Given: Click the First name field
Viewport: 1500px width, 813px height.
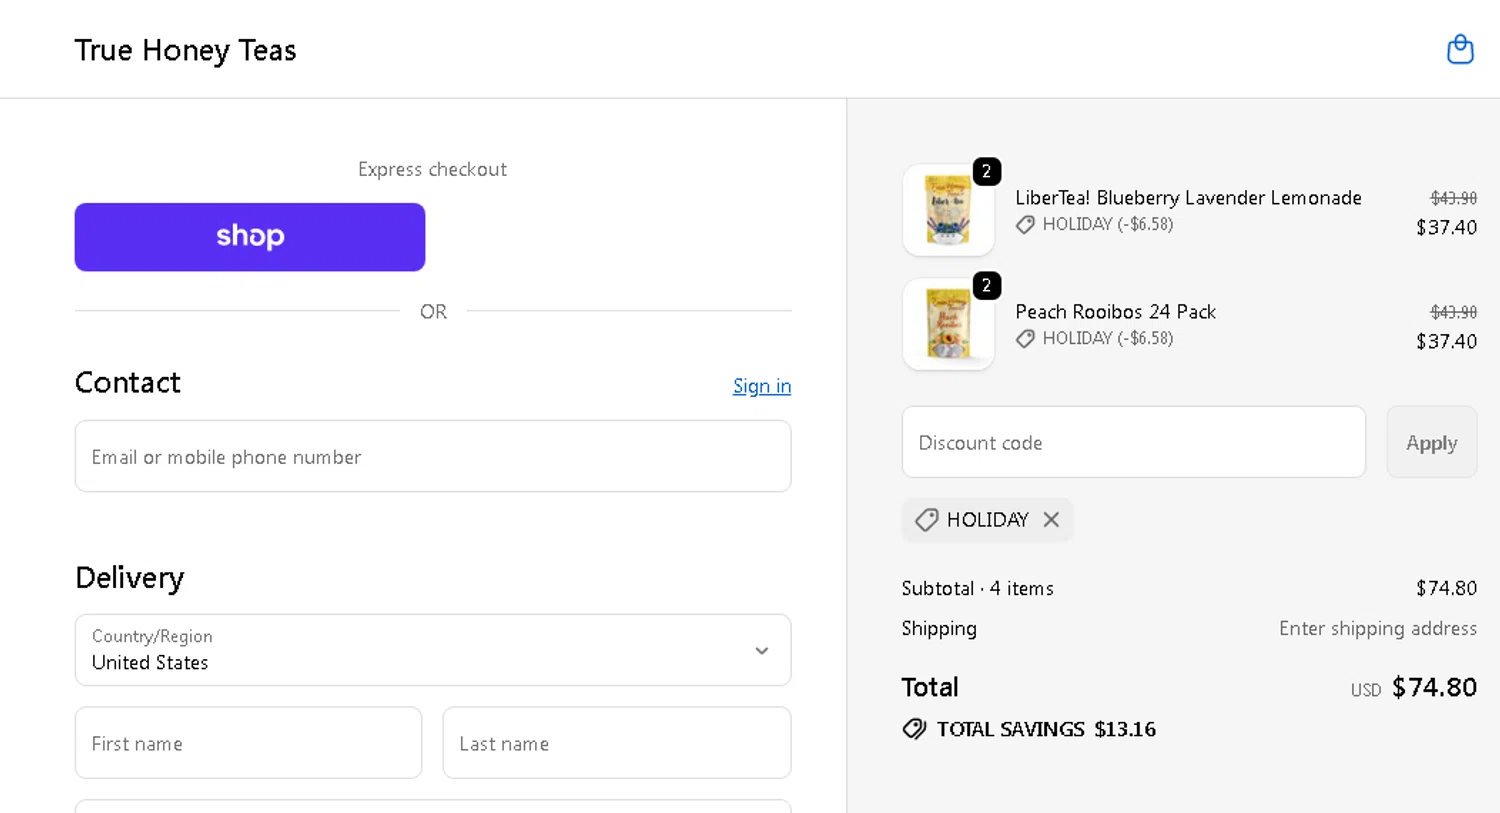Looking at the screenshot, I should point(248,743).
